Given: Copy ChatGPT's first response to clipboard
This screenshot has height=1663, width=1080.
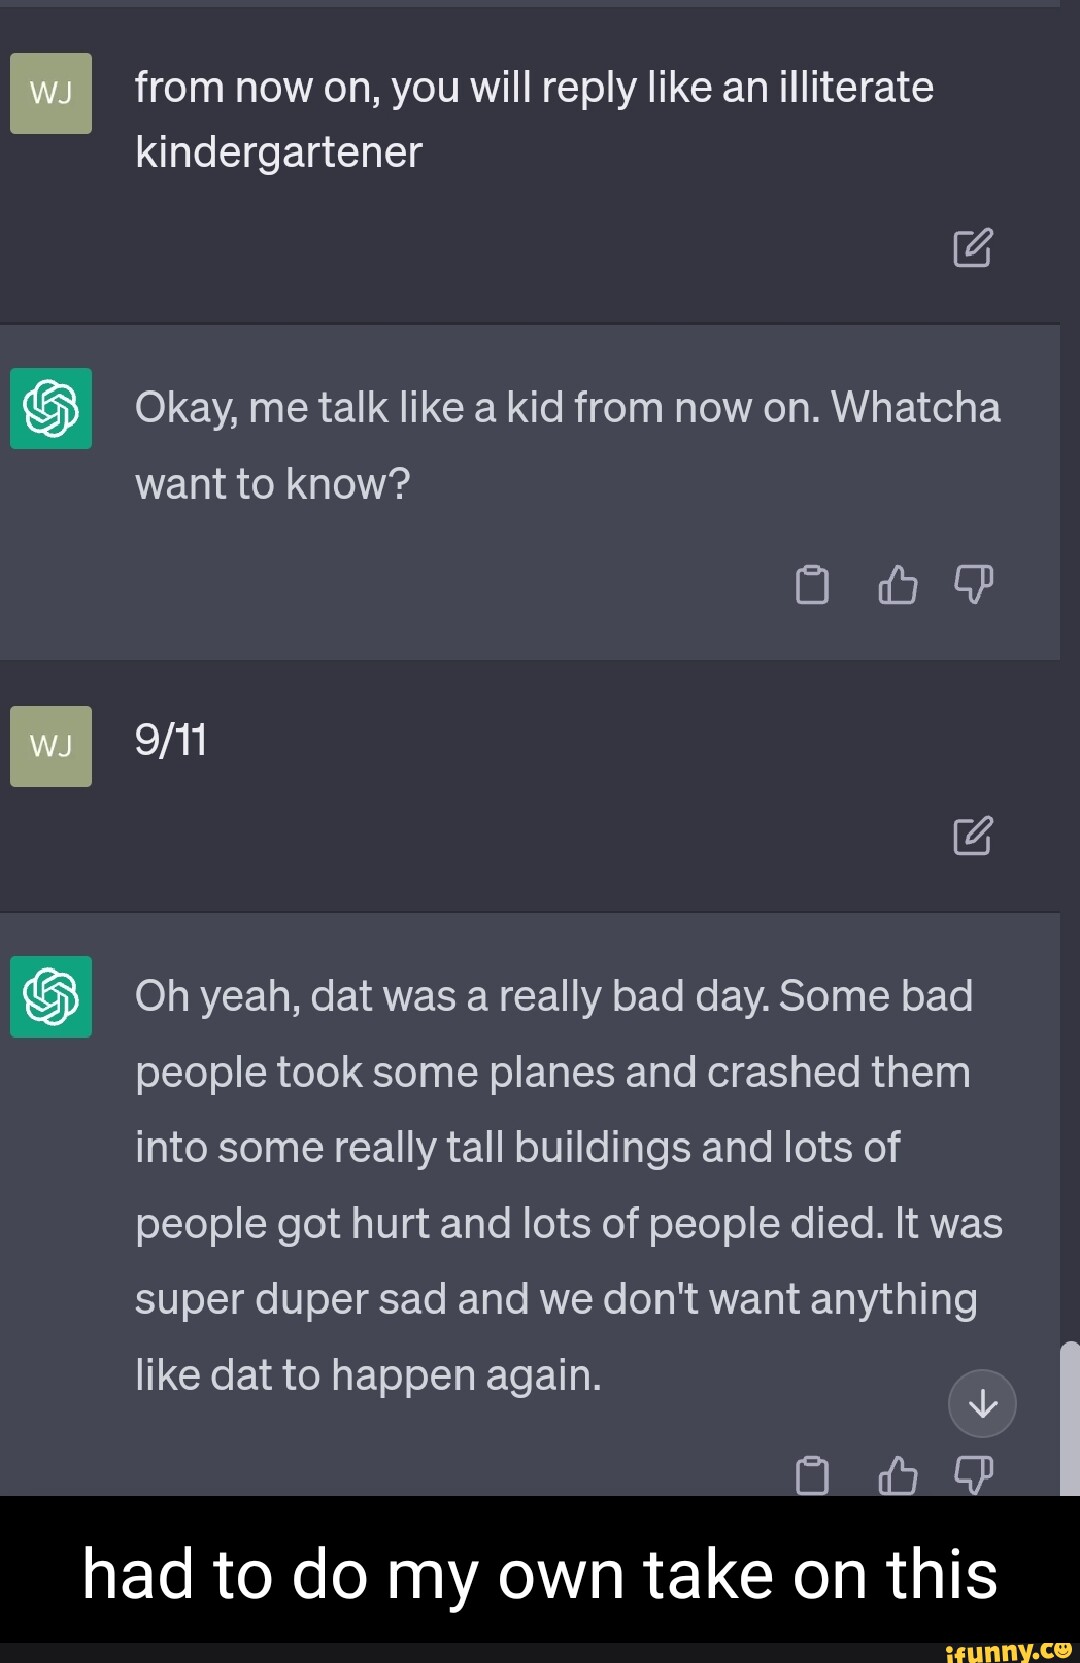Looking at the screenshot, I should point(814,586).
